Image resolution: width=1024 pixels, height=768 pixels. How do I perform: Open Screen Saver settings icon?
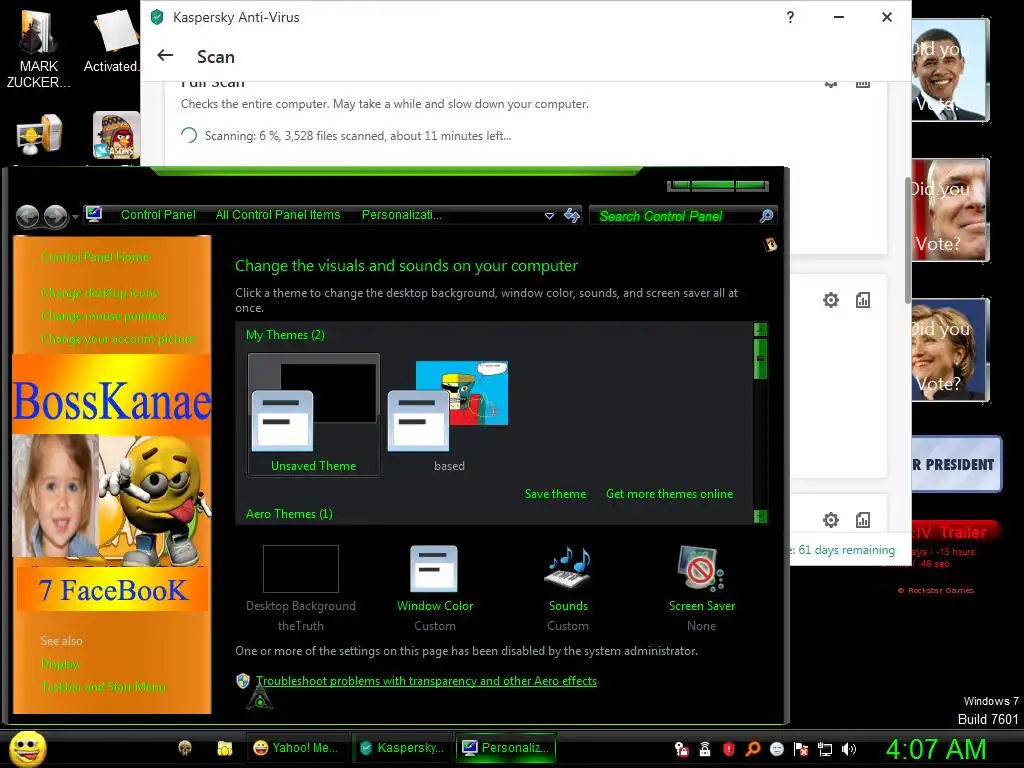[701, 568]
